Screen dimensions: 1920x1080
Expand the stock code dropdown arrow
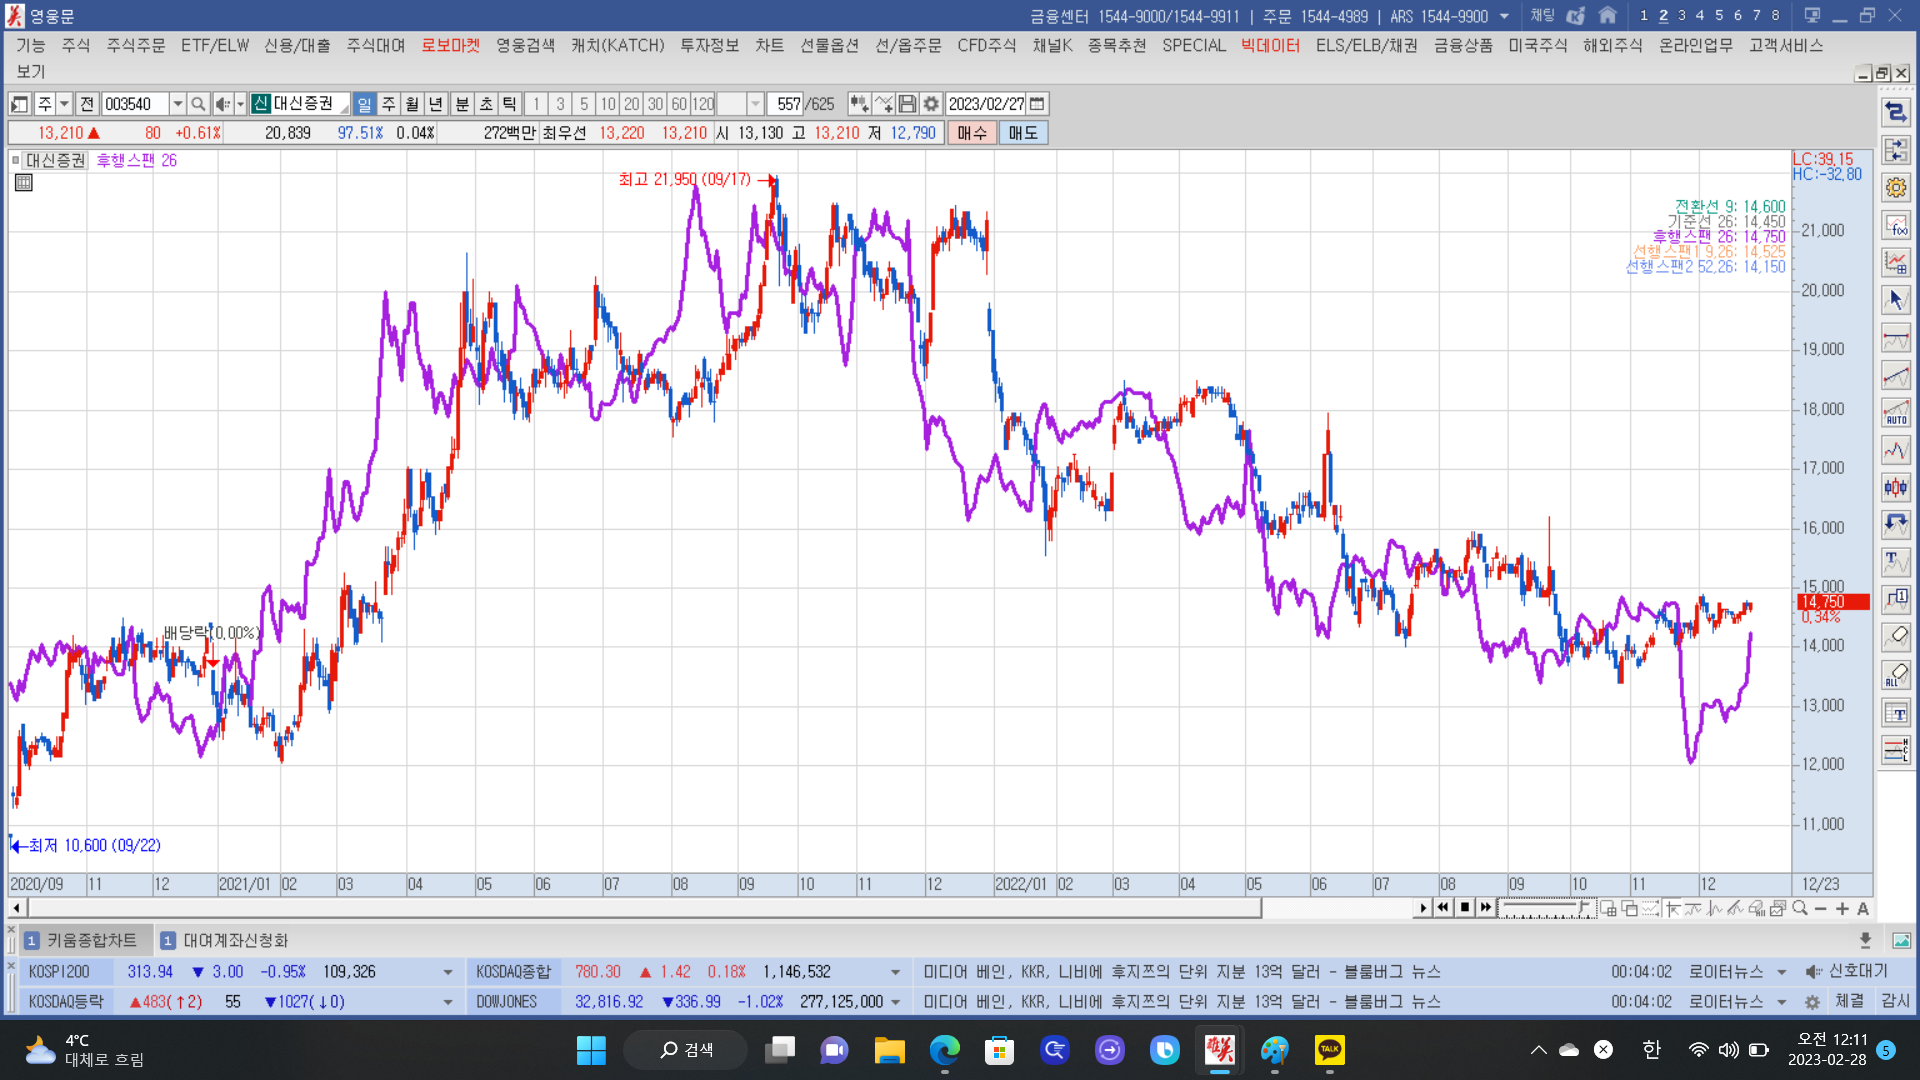177,104
